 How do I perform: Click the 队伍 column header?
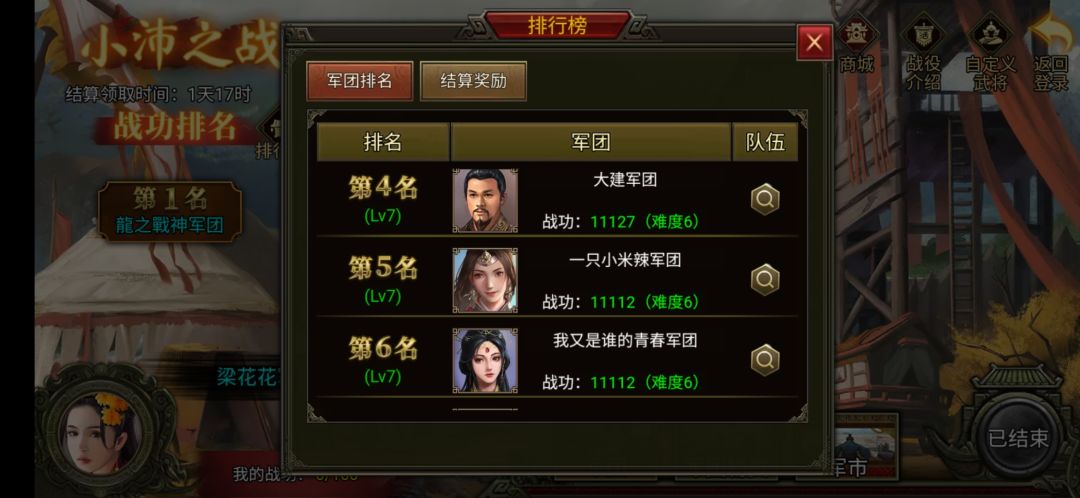tap(765, 142)
